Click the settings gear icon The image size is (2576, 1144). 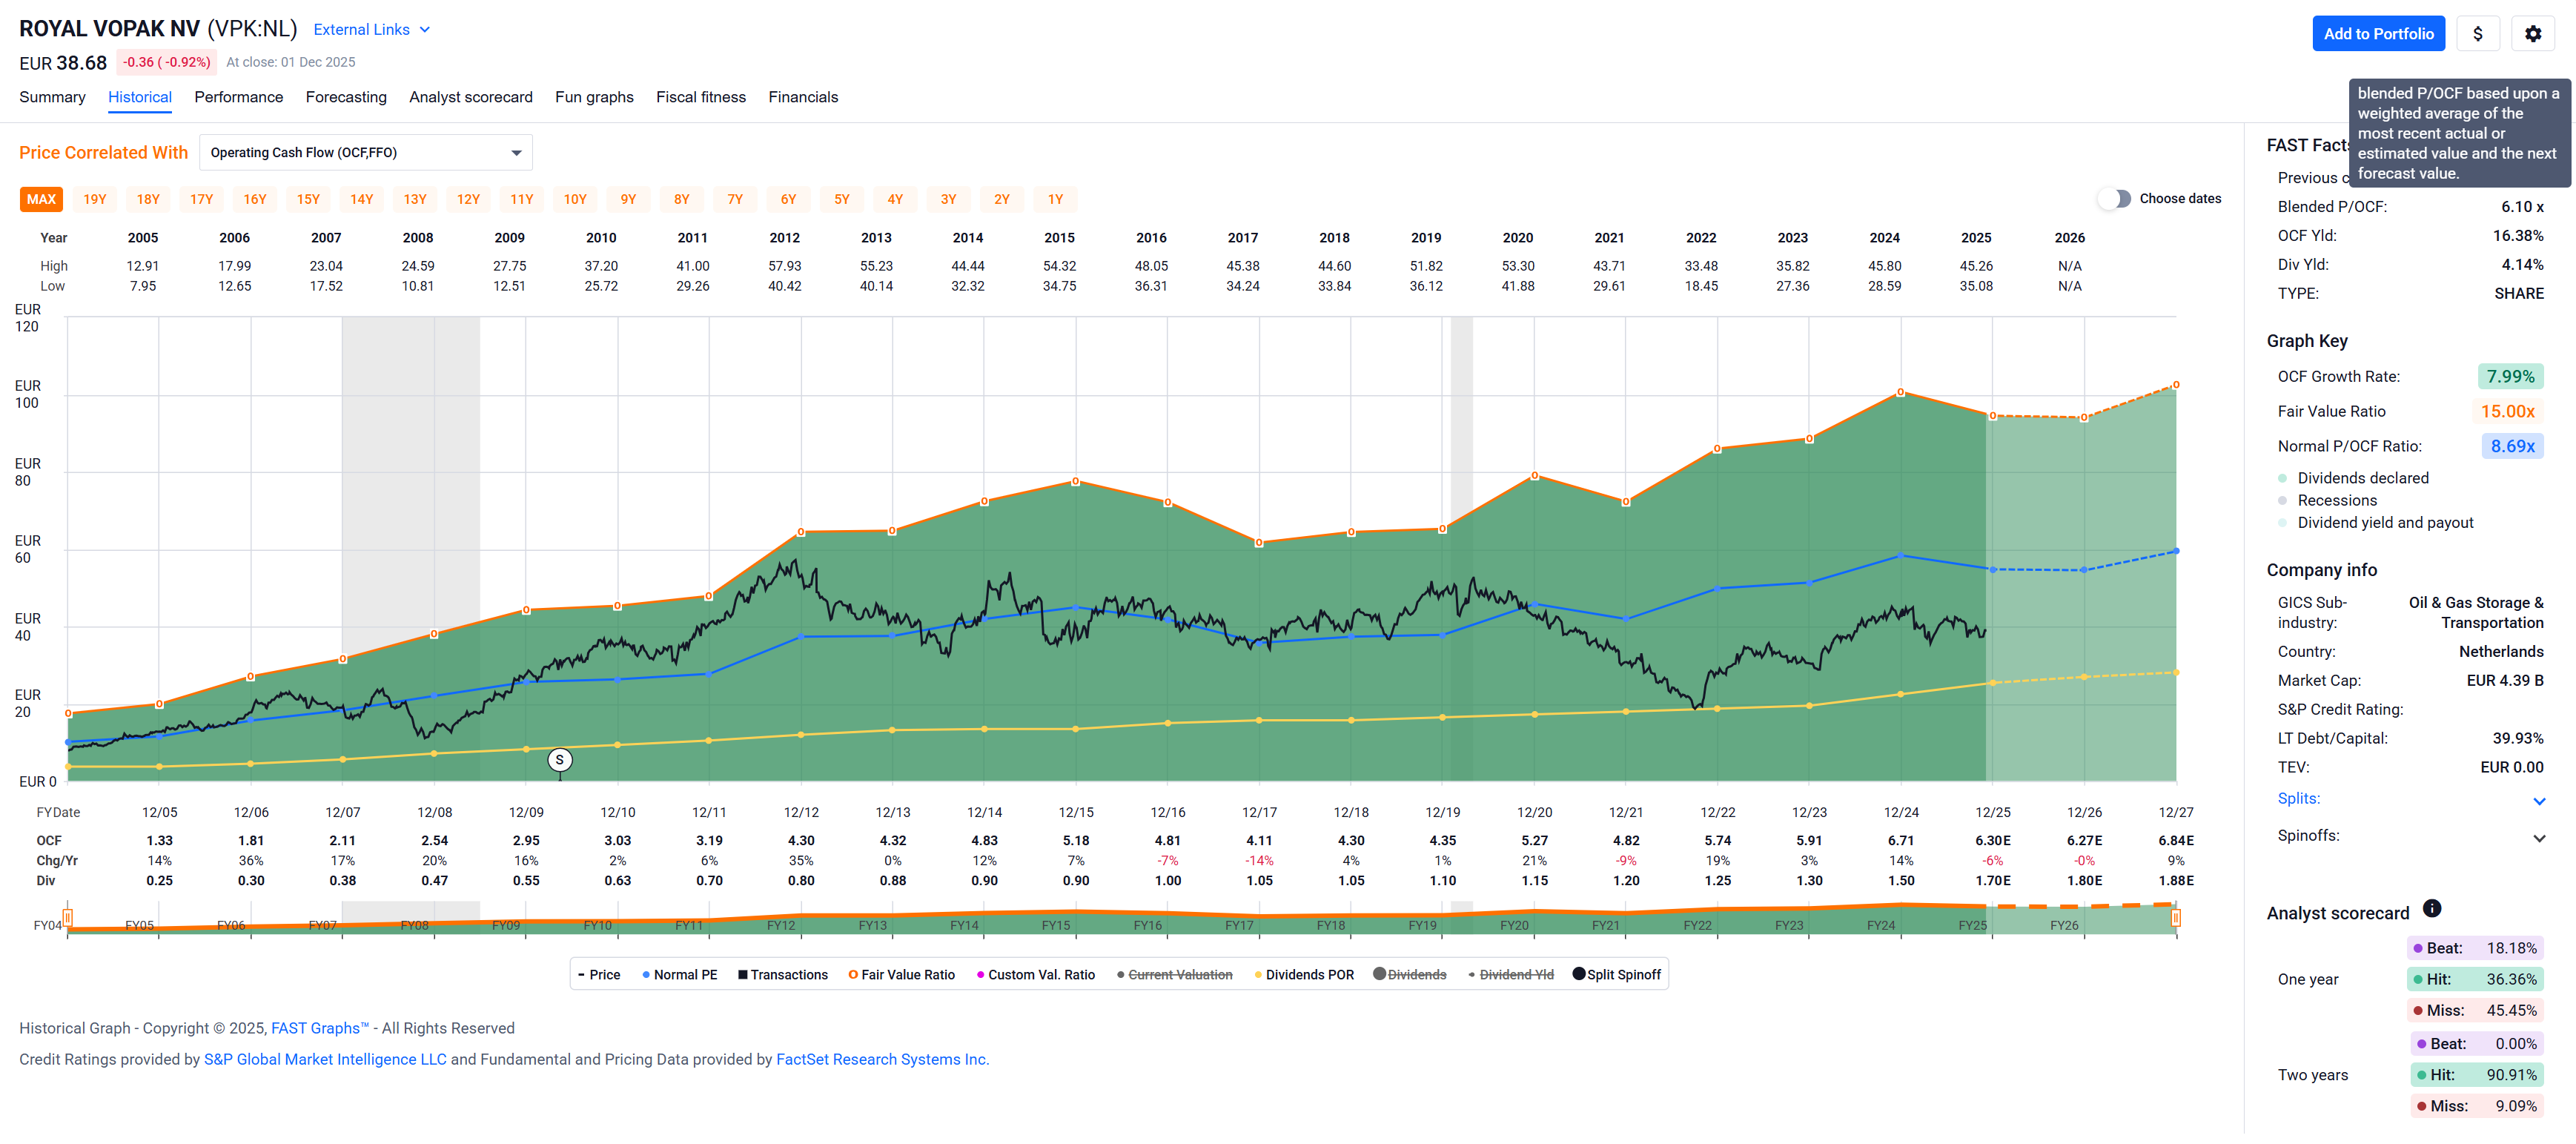(2532, 34)
